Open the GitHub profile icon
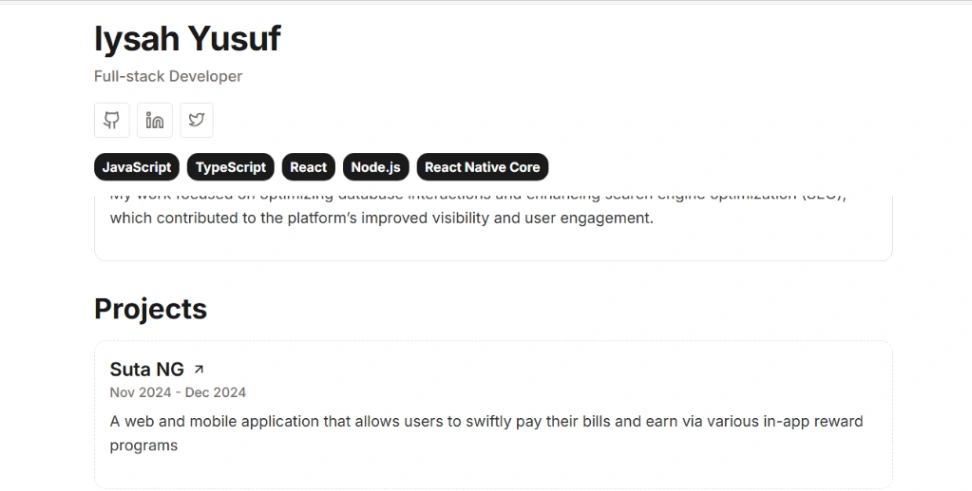Image resolution: width=972 pixels, height=491 pixels. pos(112,120)
